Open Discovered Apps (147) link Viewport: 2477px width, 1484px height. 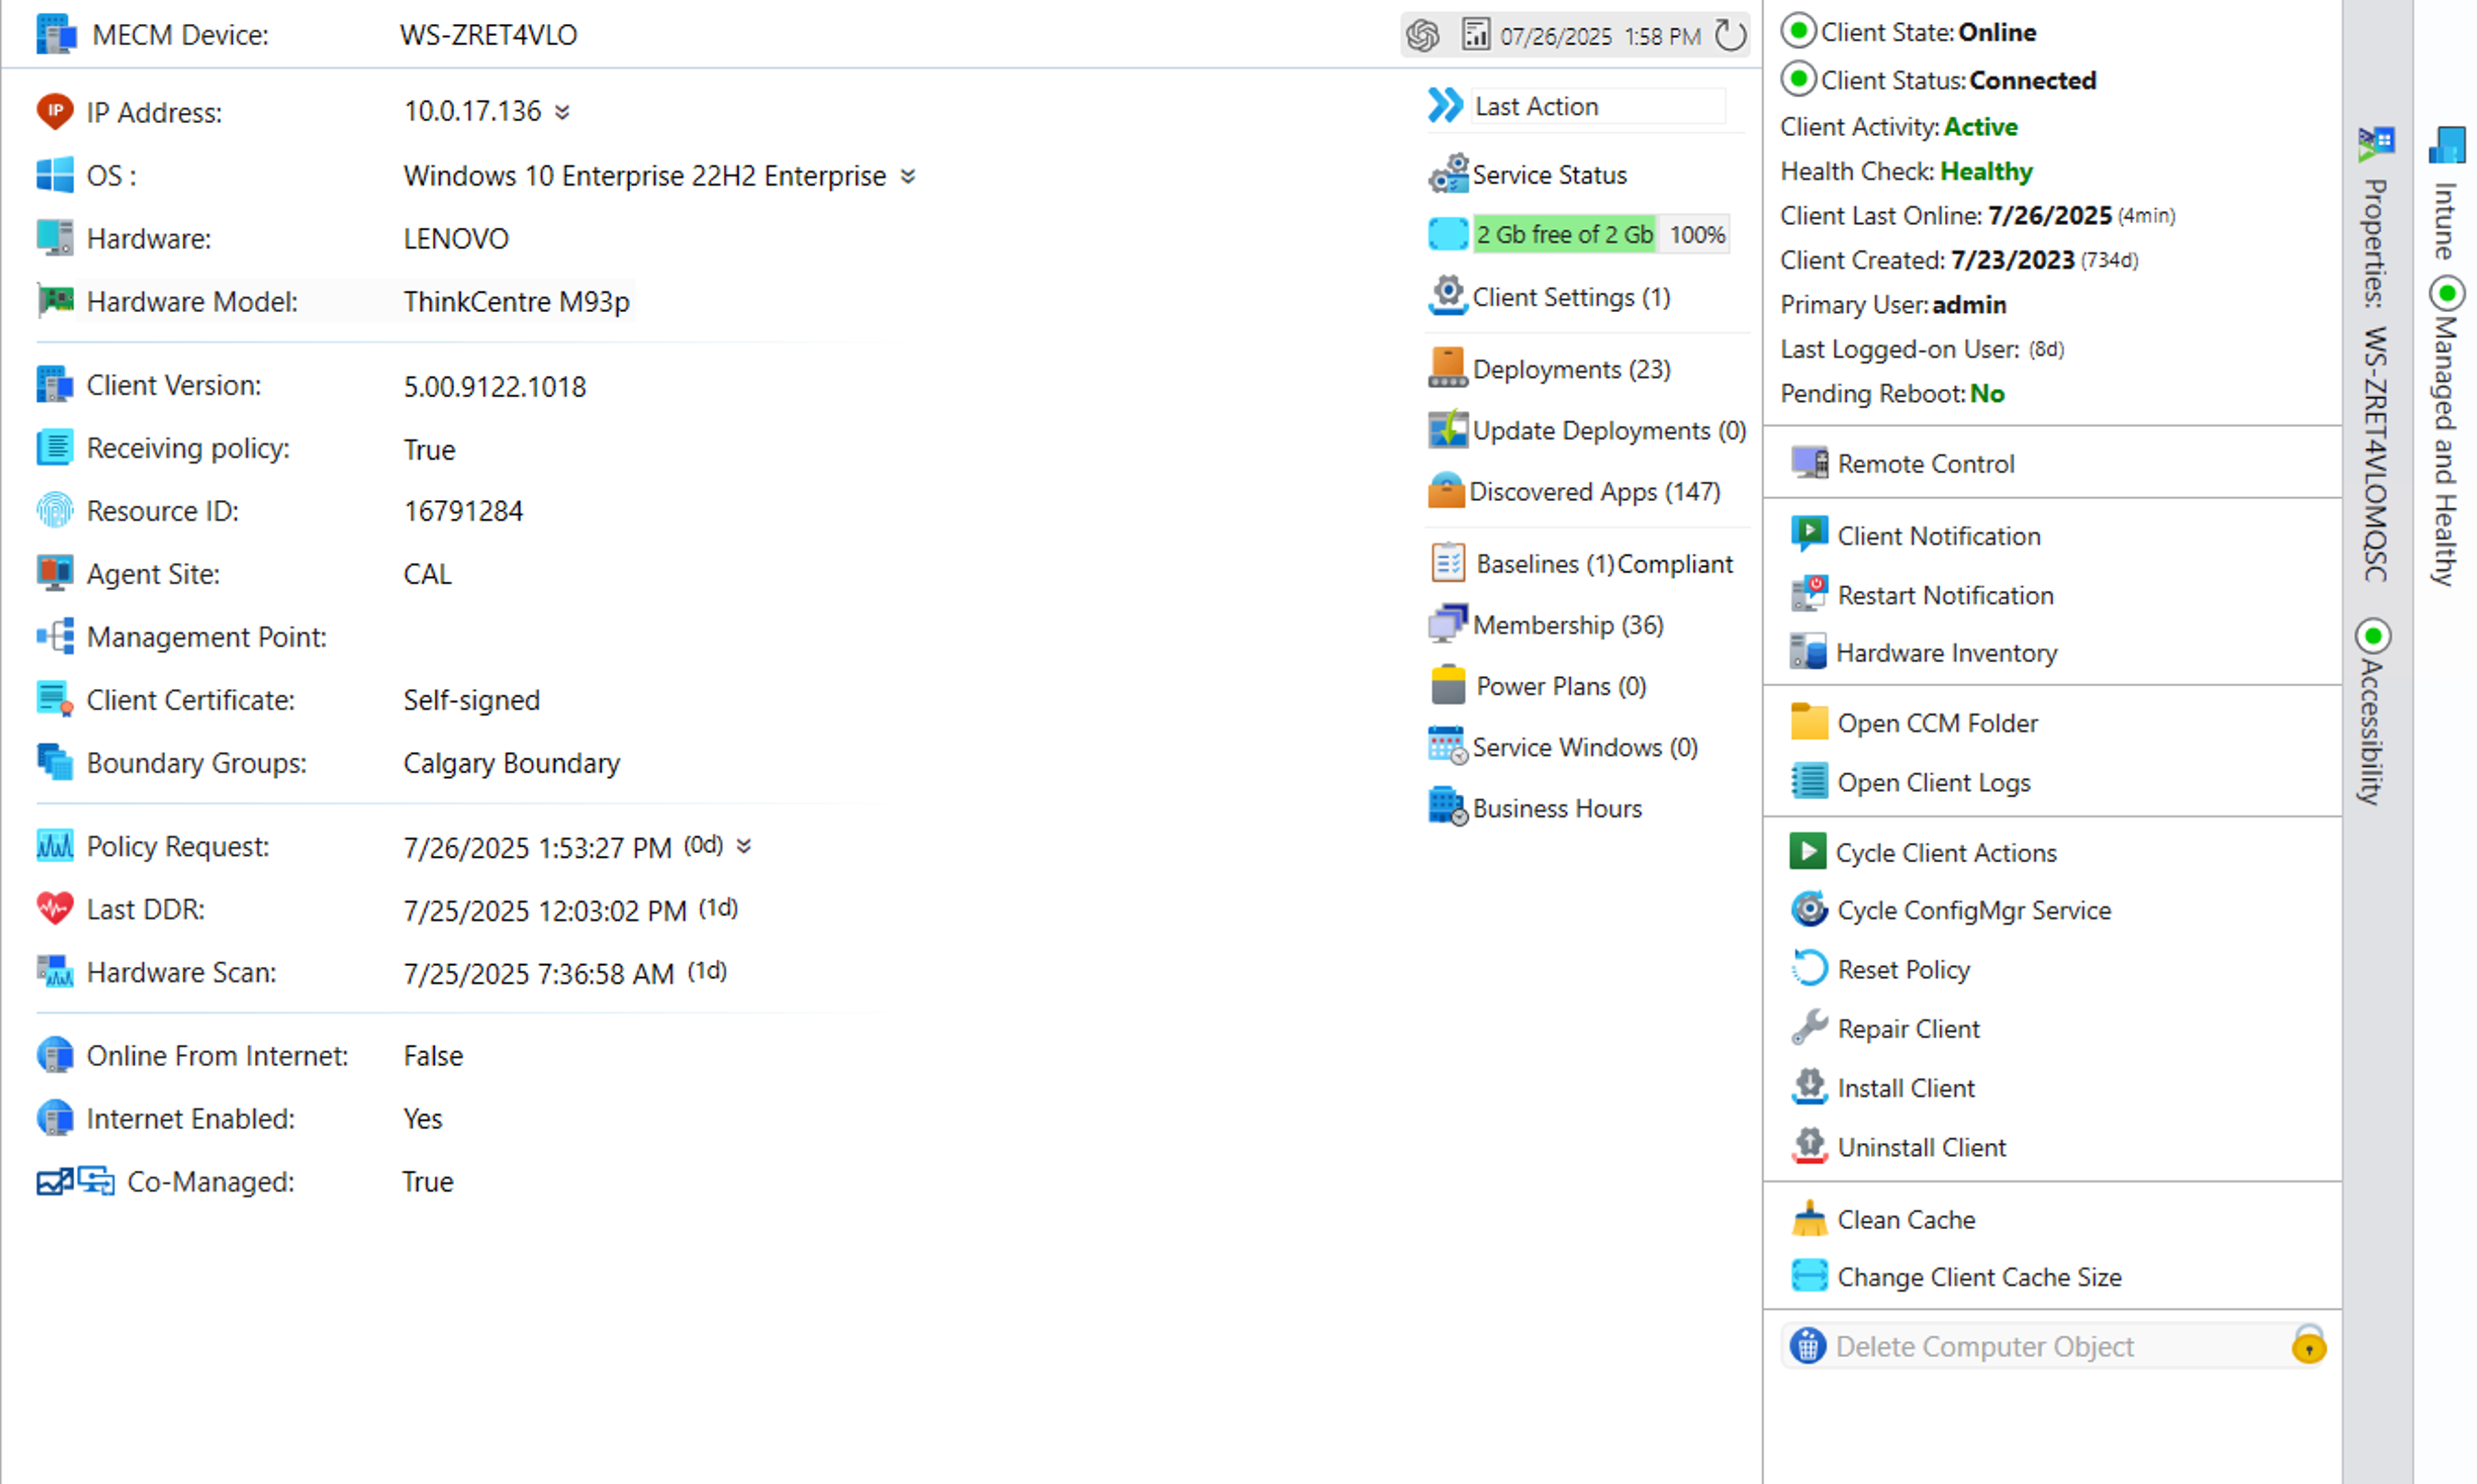pos(1594,492)
